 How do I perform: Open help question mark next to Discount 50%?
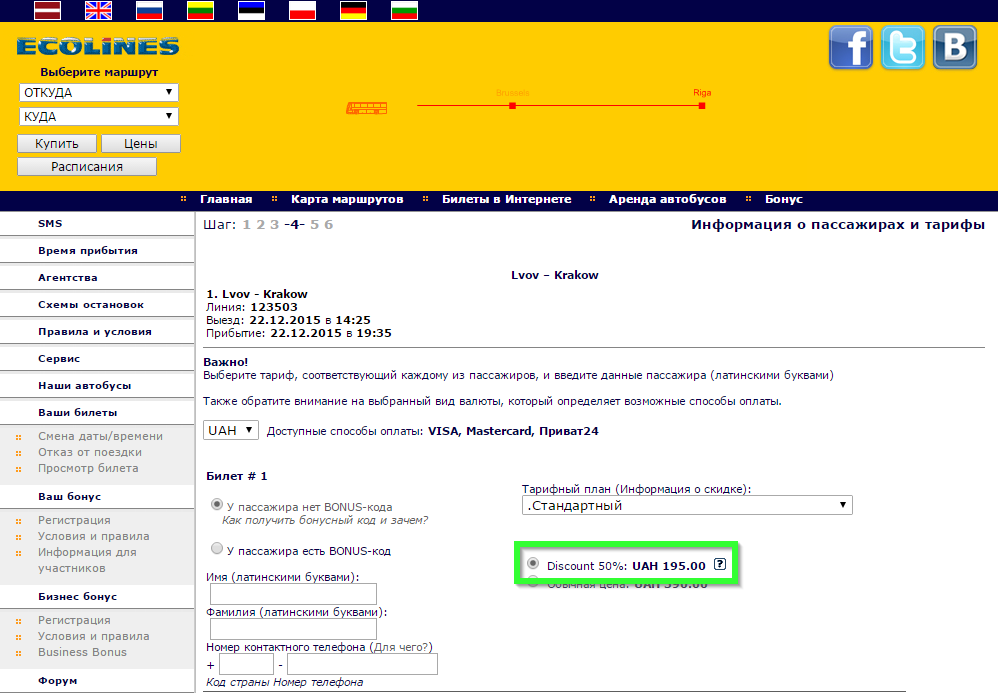[720, 564]
